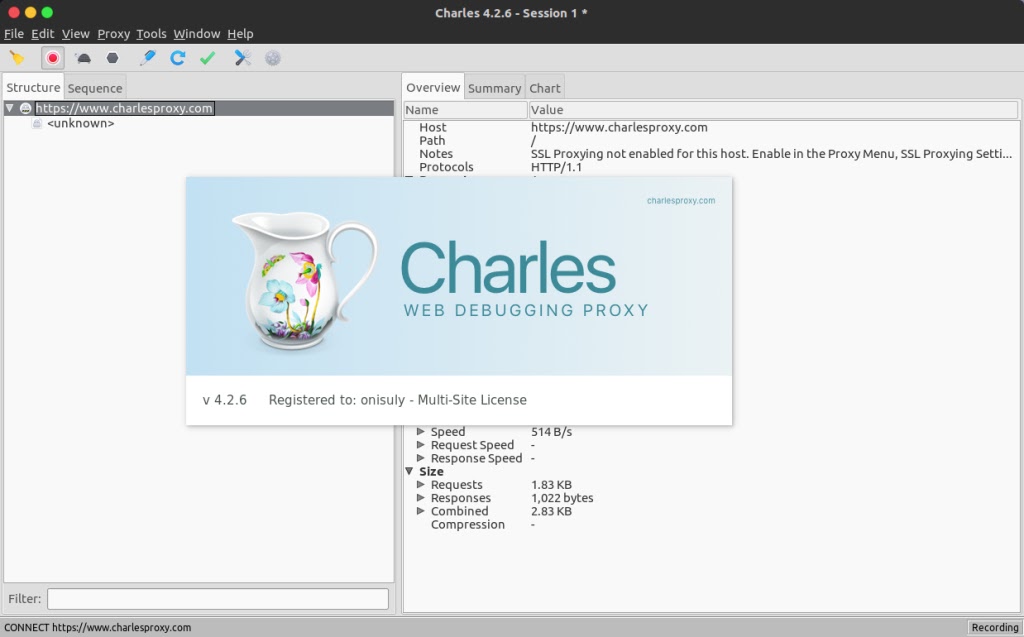Click into the Filter input field

pyautogui.click(x=215, y=598)
